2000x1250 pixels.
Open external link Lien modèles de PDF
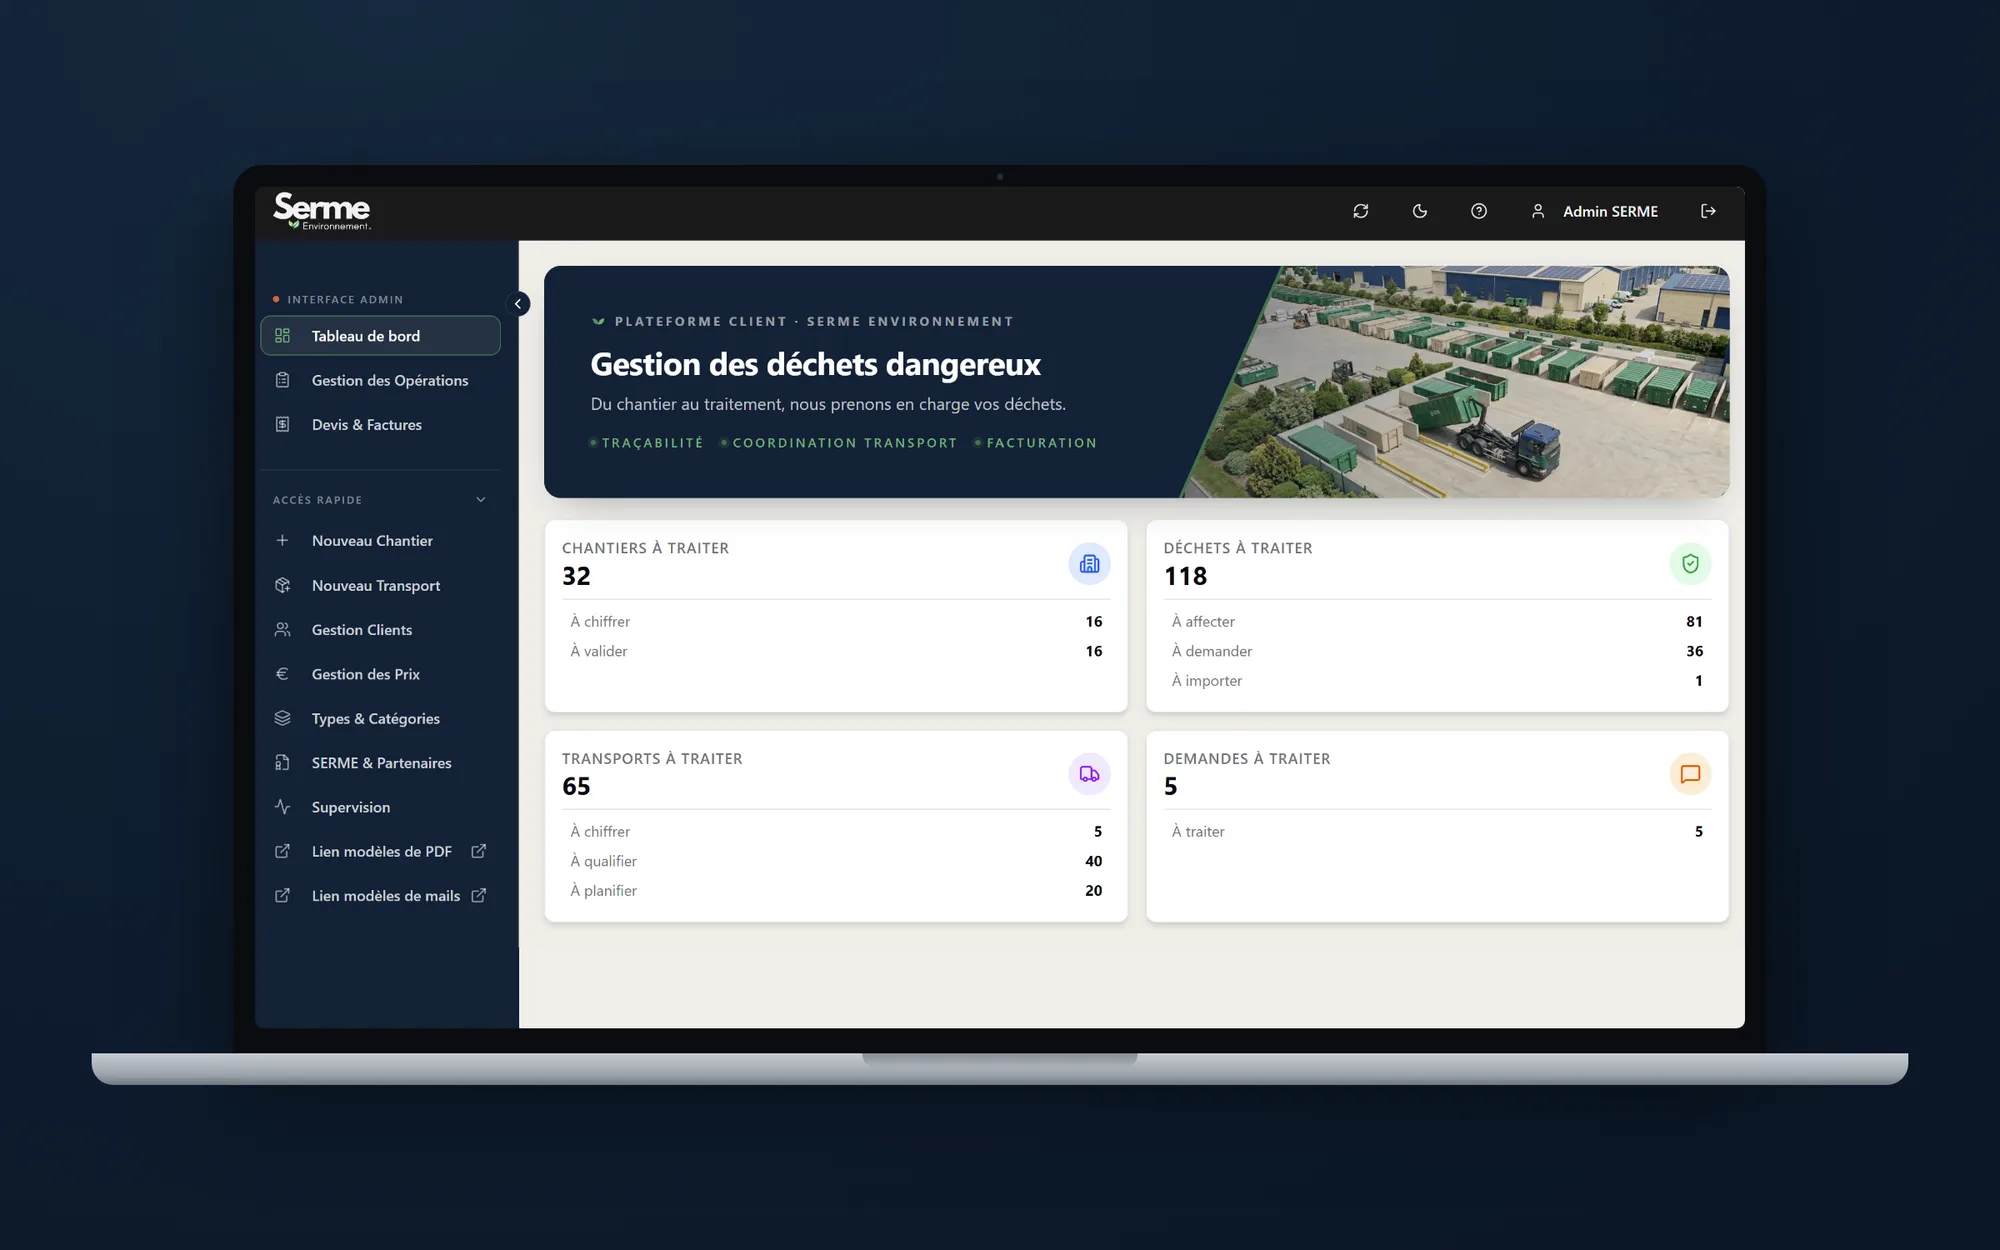coord(380,851)
